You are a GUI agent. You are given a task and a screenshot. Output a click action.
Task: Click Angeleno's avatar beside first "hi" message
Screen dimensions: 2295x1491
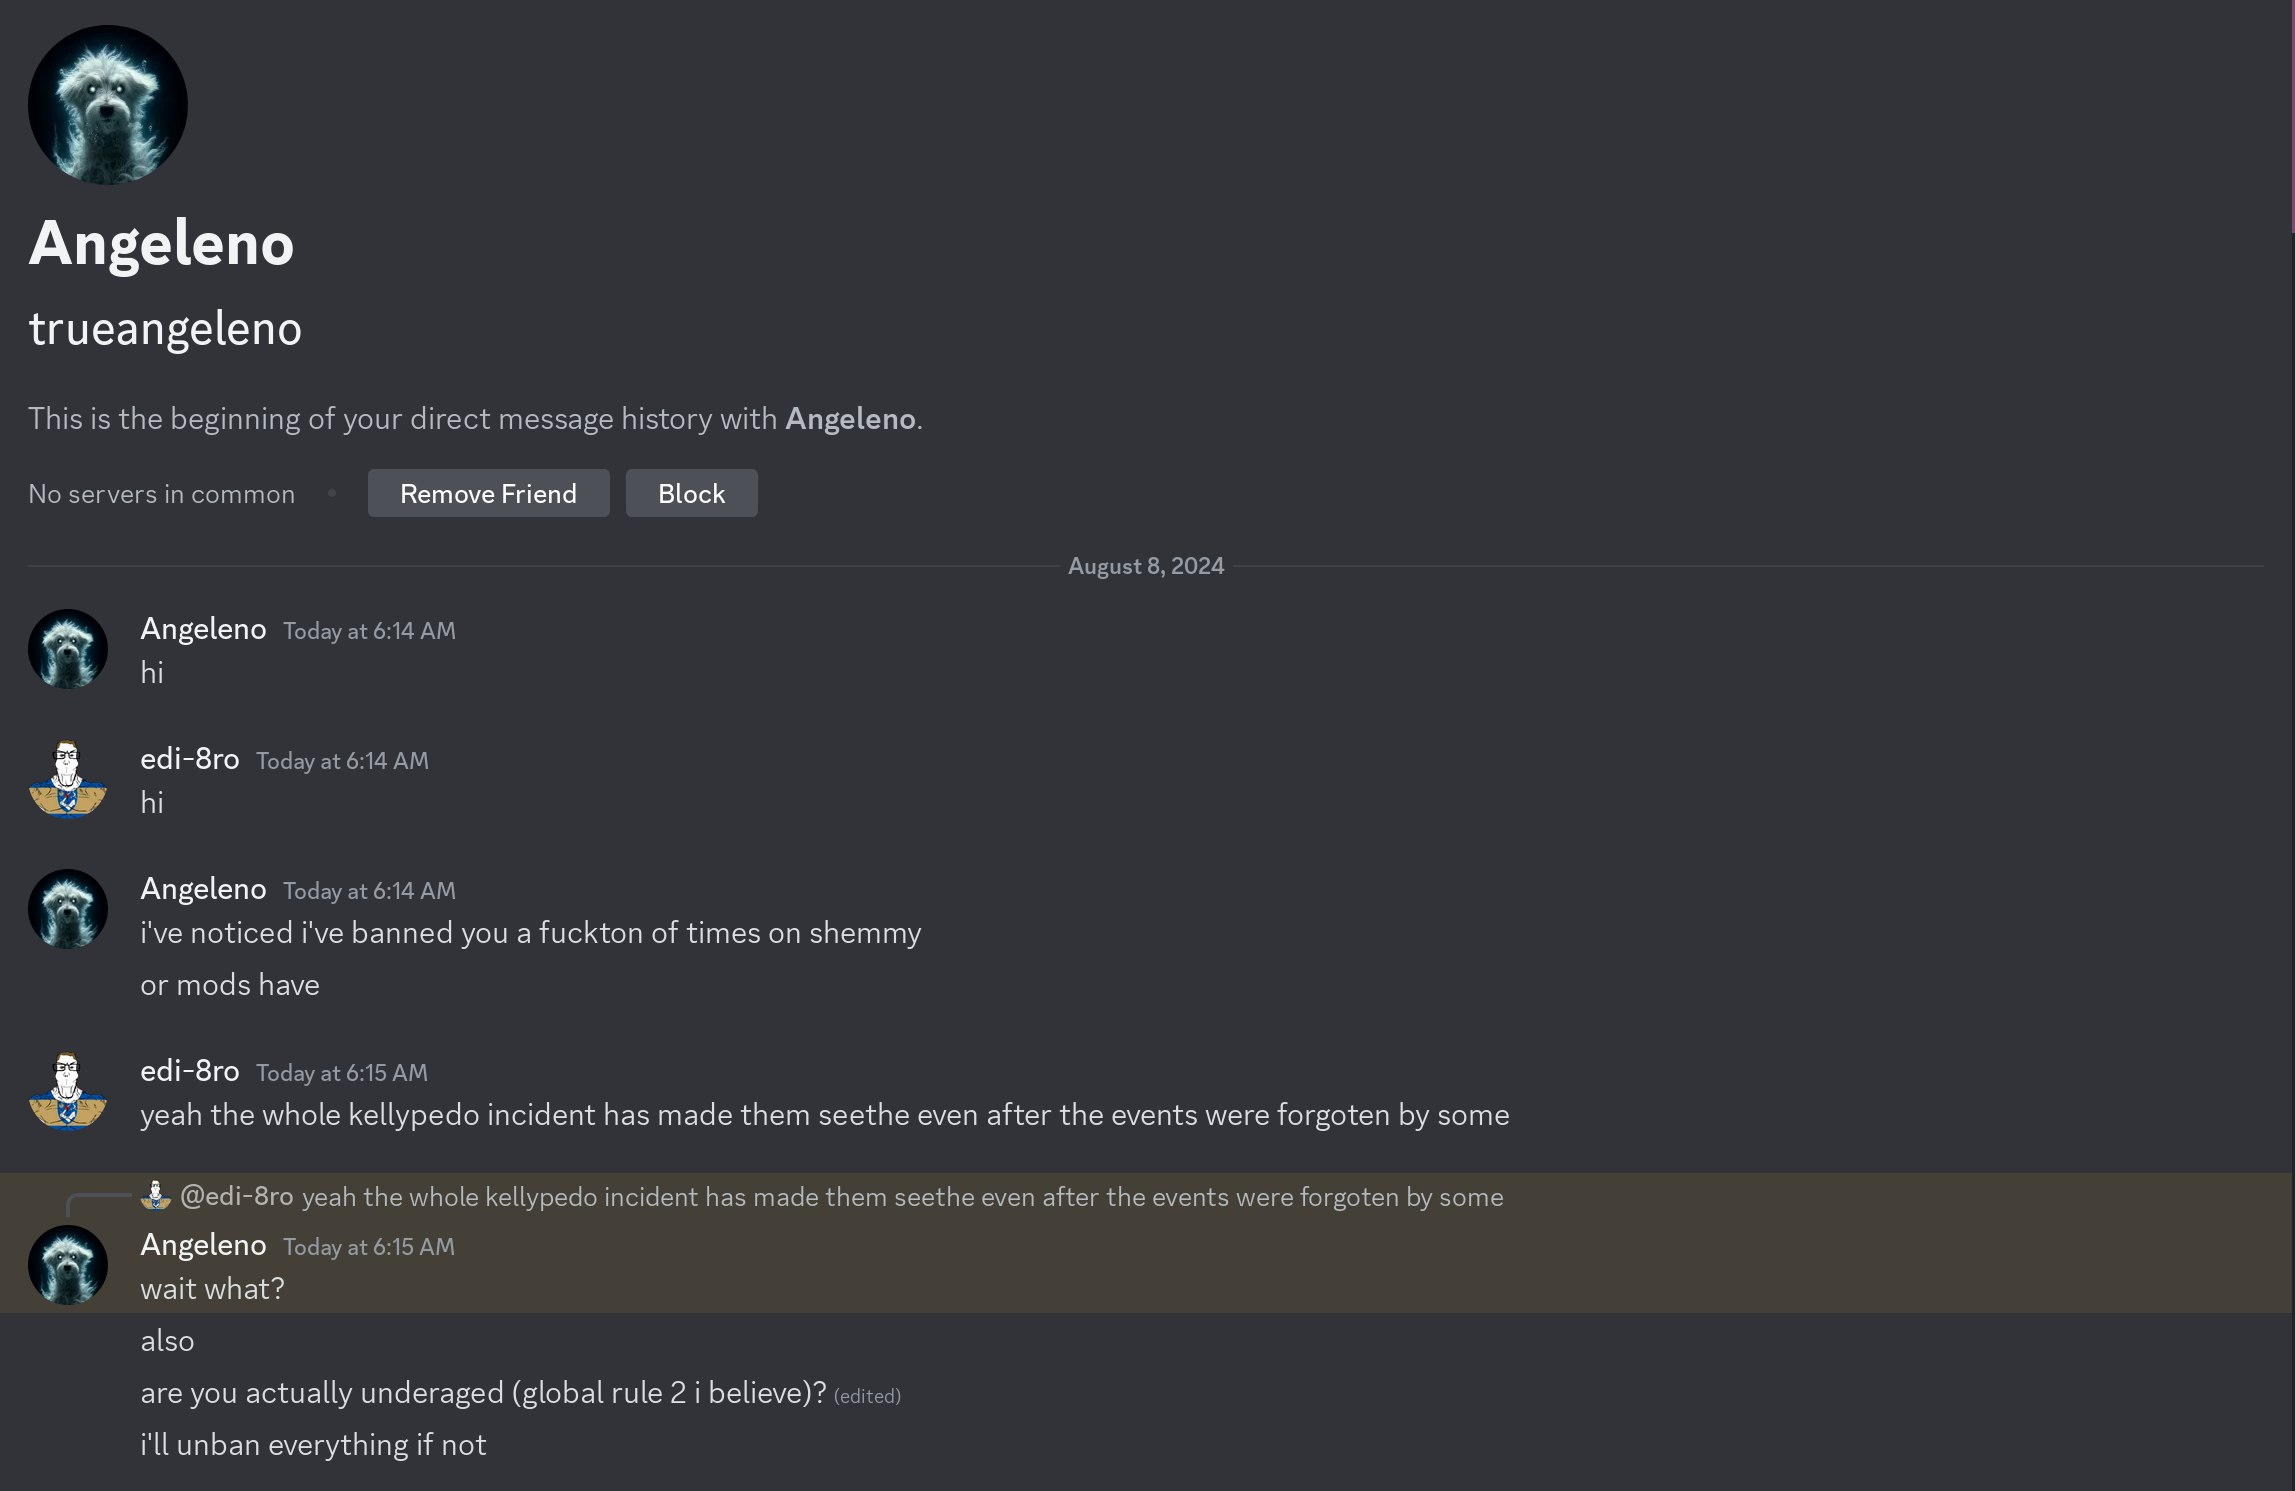pos(68,649)
